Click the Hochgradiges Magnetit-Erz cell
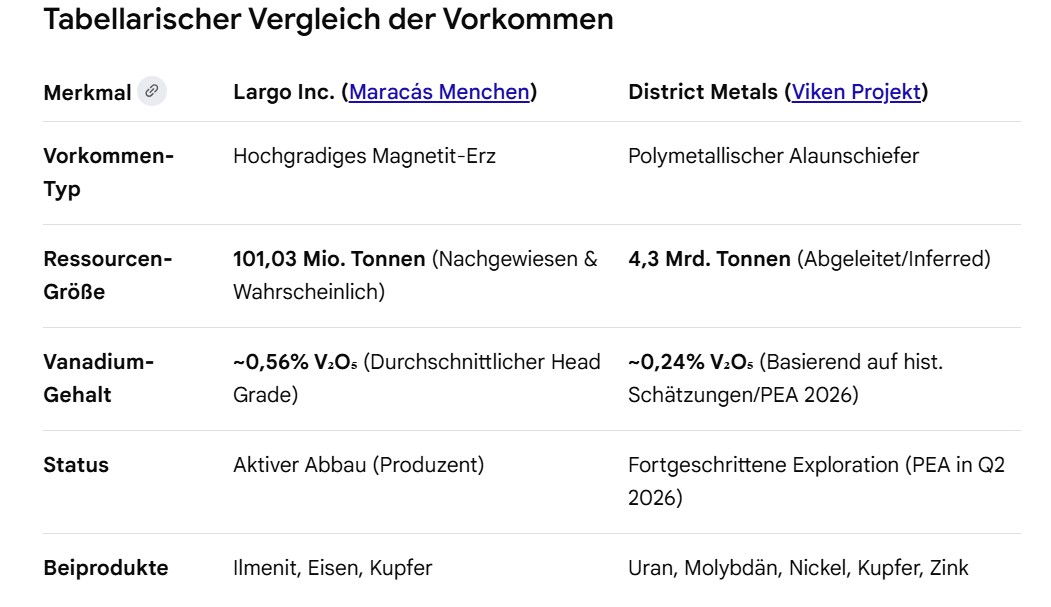This screenshot has width=1051, height=607. point(364,156)
